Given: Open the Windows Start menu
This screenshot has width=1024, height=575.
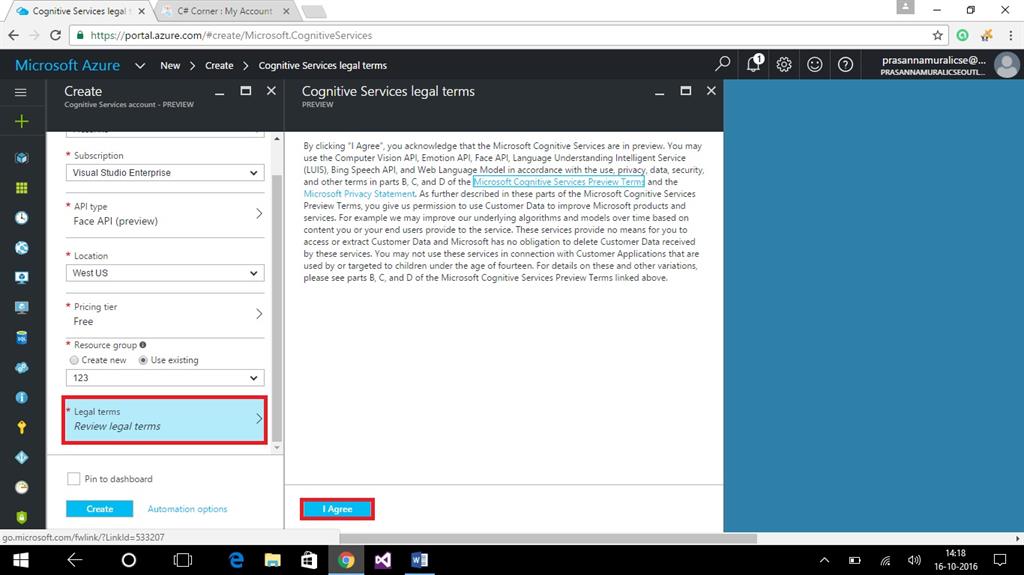Looking at the screenshot, I should click(21, 560).
